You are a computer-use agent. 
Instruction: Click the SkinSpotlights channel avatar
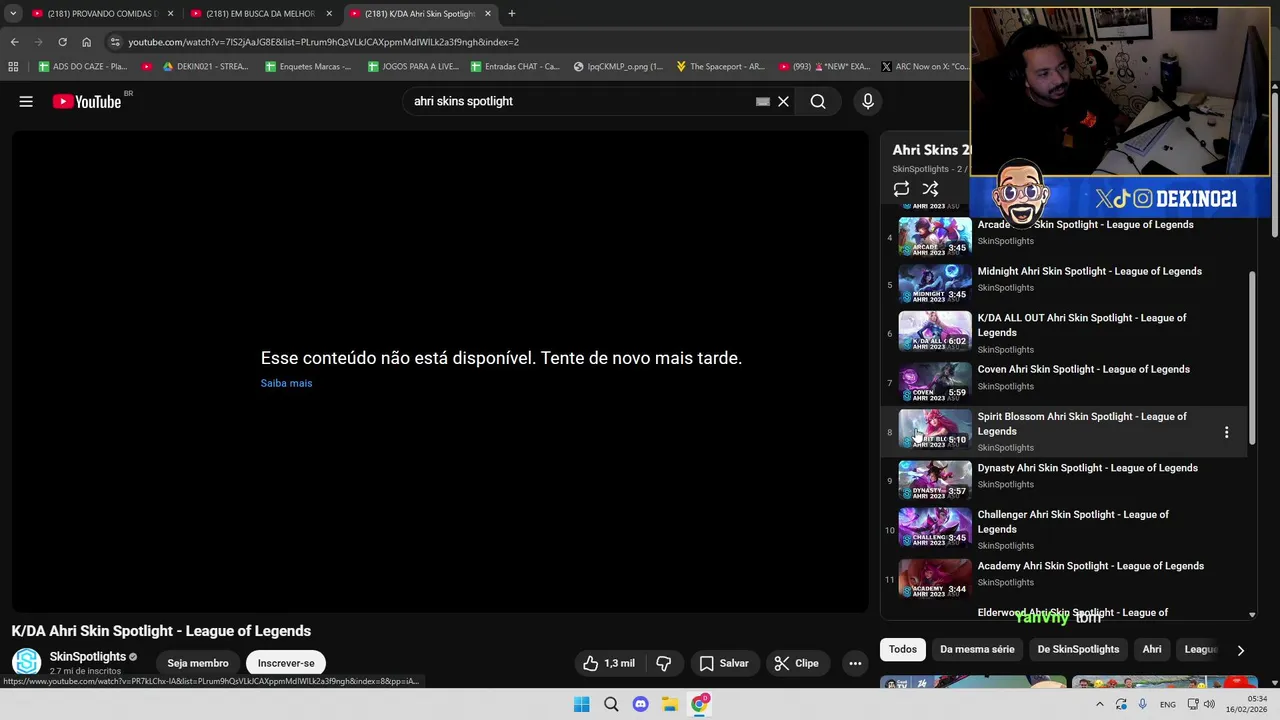[27, 662]
